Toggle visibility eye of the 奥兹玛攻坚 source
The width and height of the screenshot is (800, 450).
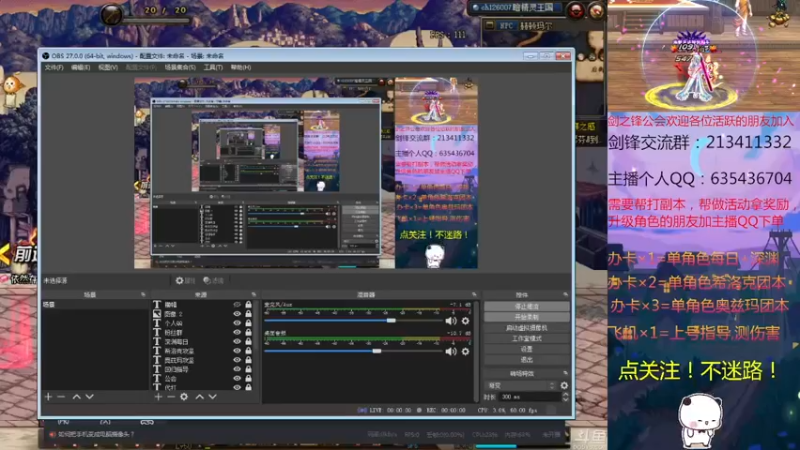[237, 360]
